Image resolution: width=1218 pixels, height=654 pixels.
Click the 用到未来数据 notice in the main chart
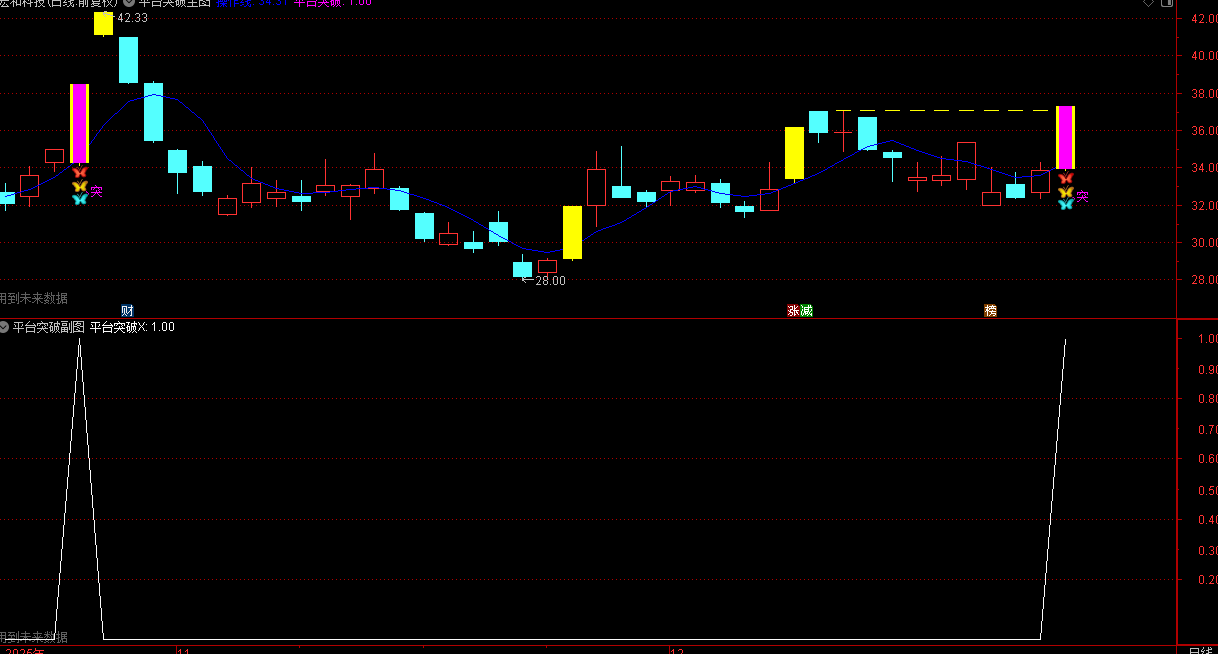pos(34,298)
